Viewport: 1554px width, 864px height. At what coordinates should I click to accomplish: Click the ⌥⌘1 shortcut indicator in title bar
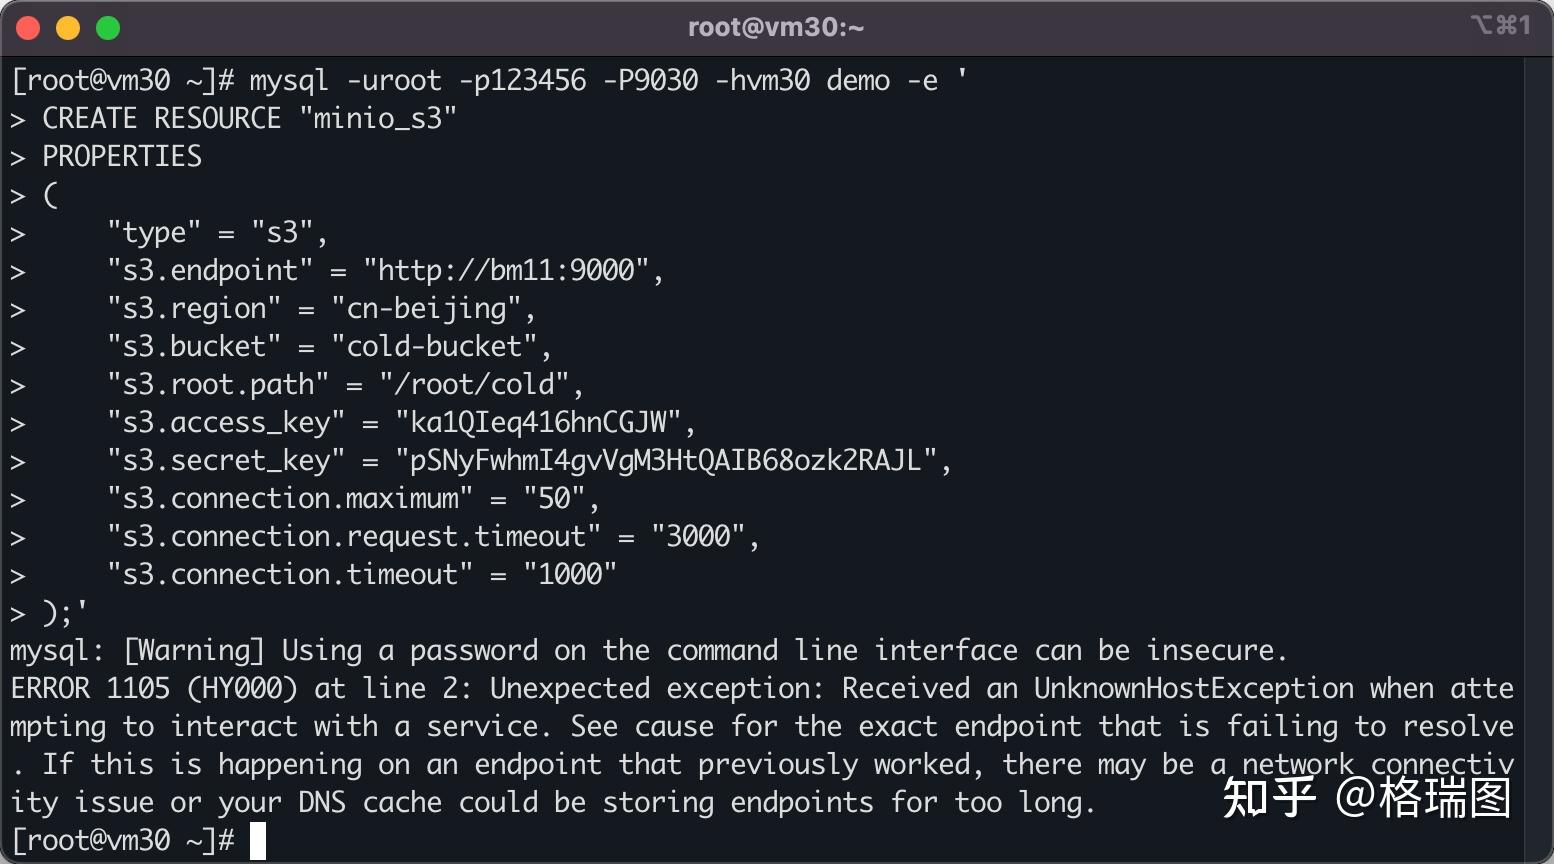1500,25
